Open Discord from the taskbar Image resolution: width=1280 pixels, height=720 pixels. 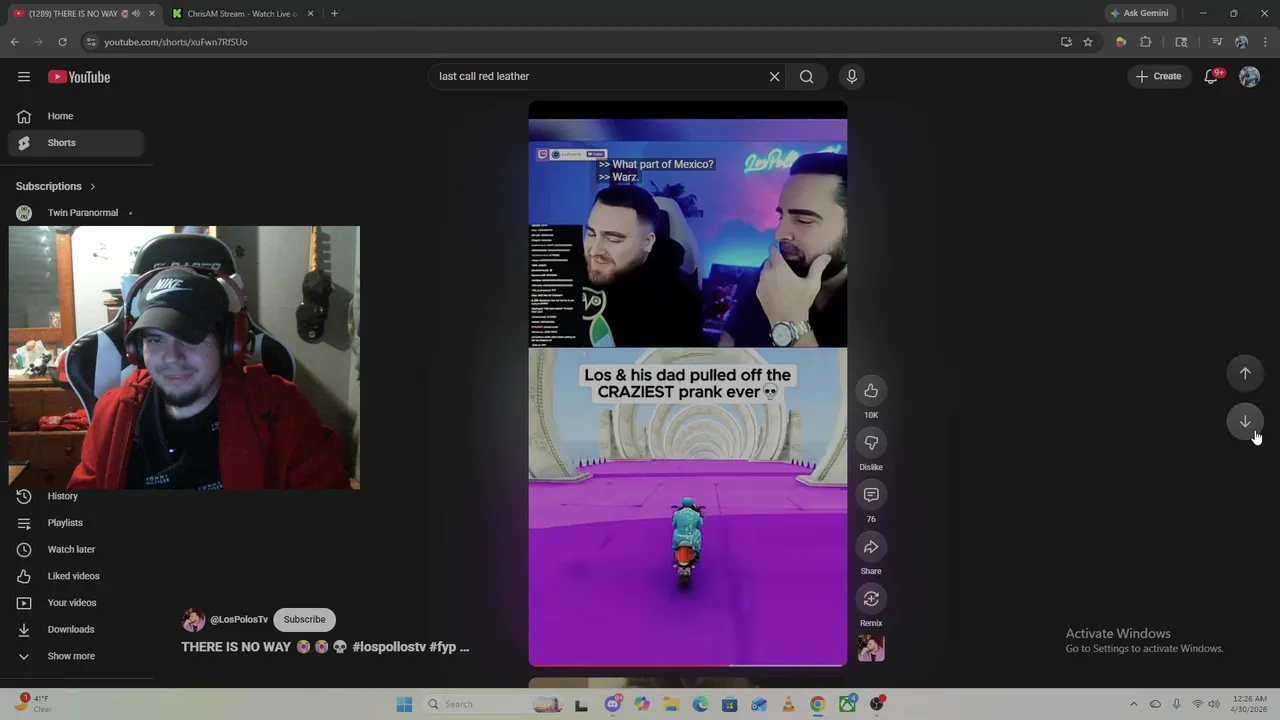(613, 704)
